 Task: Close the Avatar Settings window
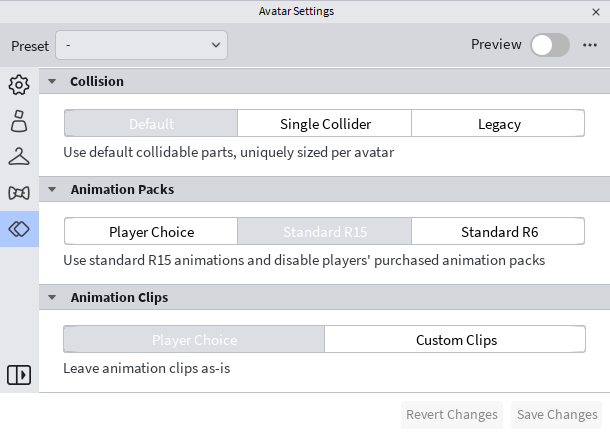[596, 12]
